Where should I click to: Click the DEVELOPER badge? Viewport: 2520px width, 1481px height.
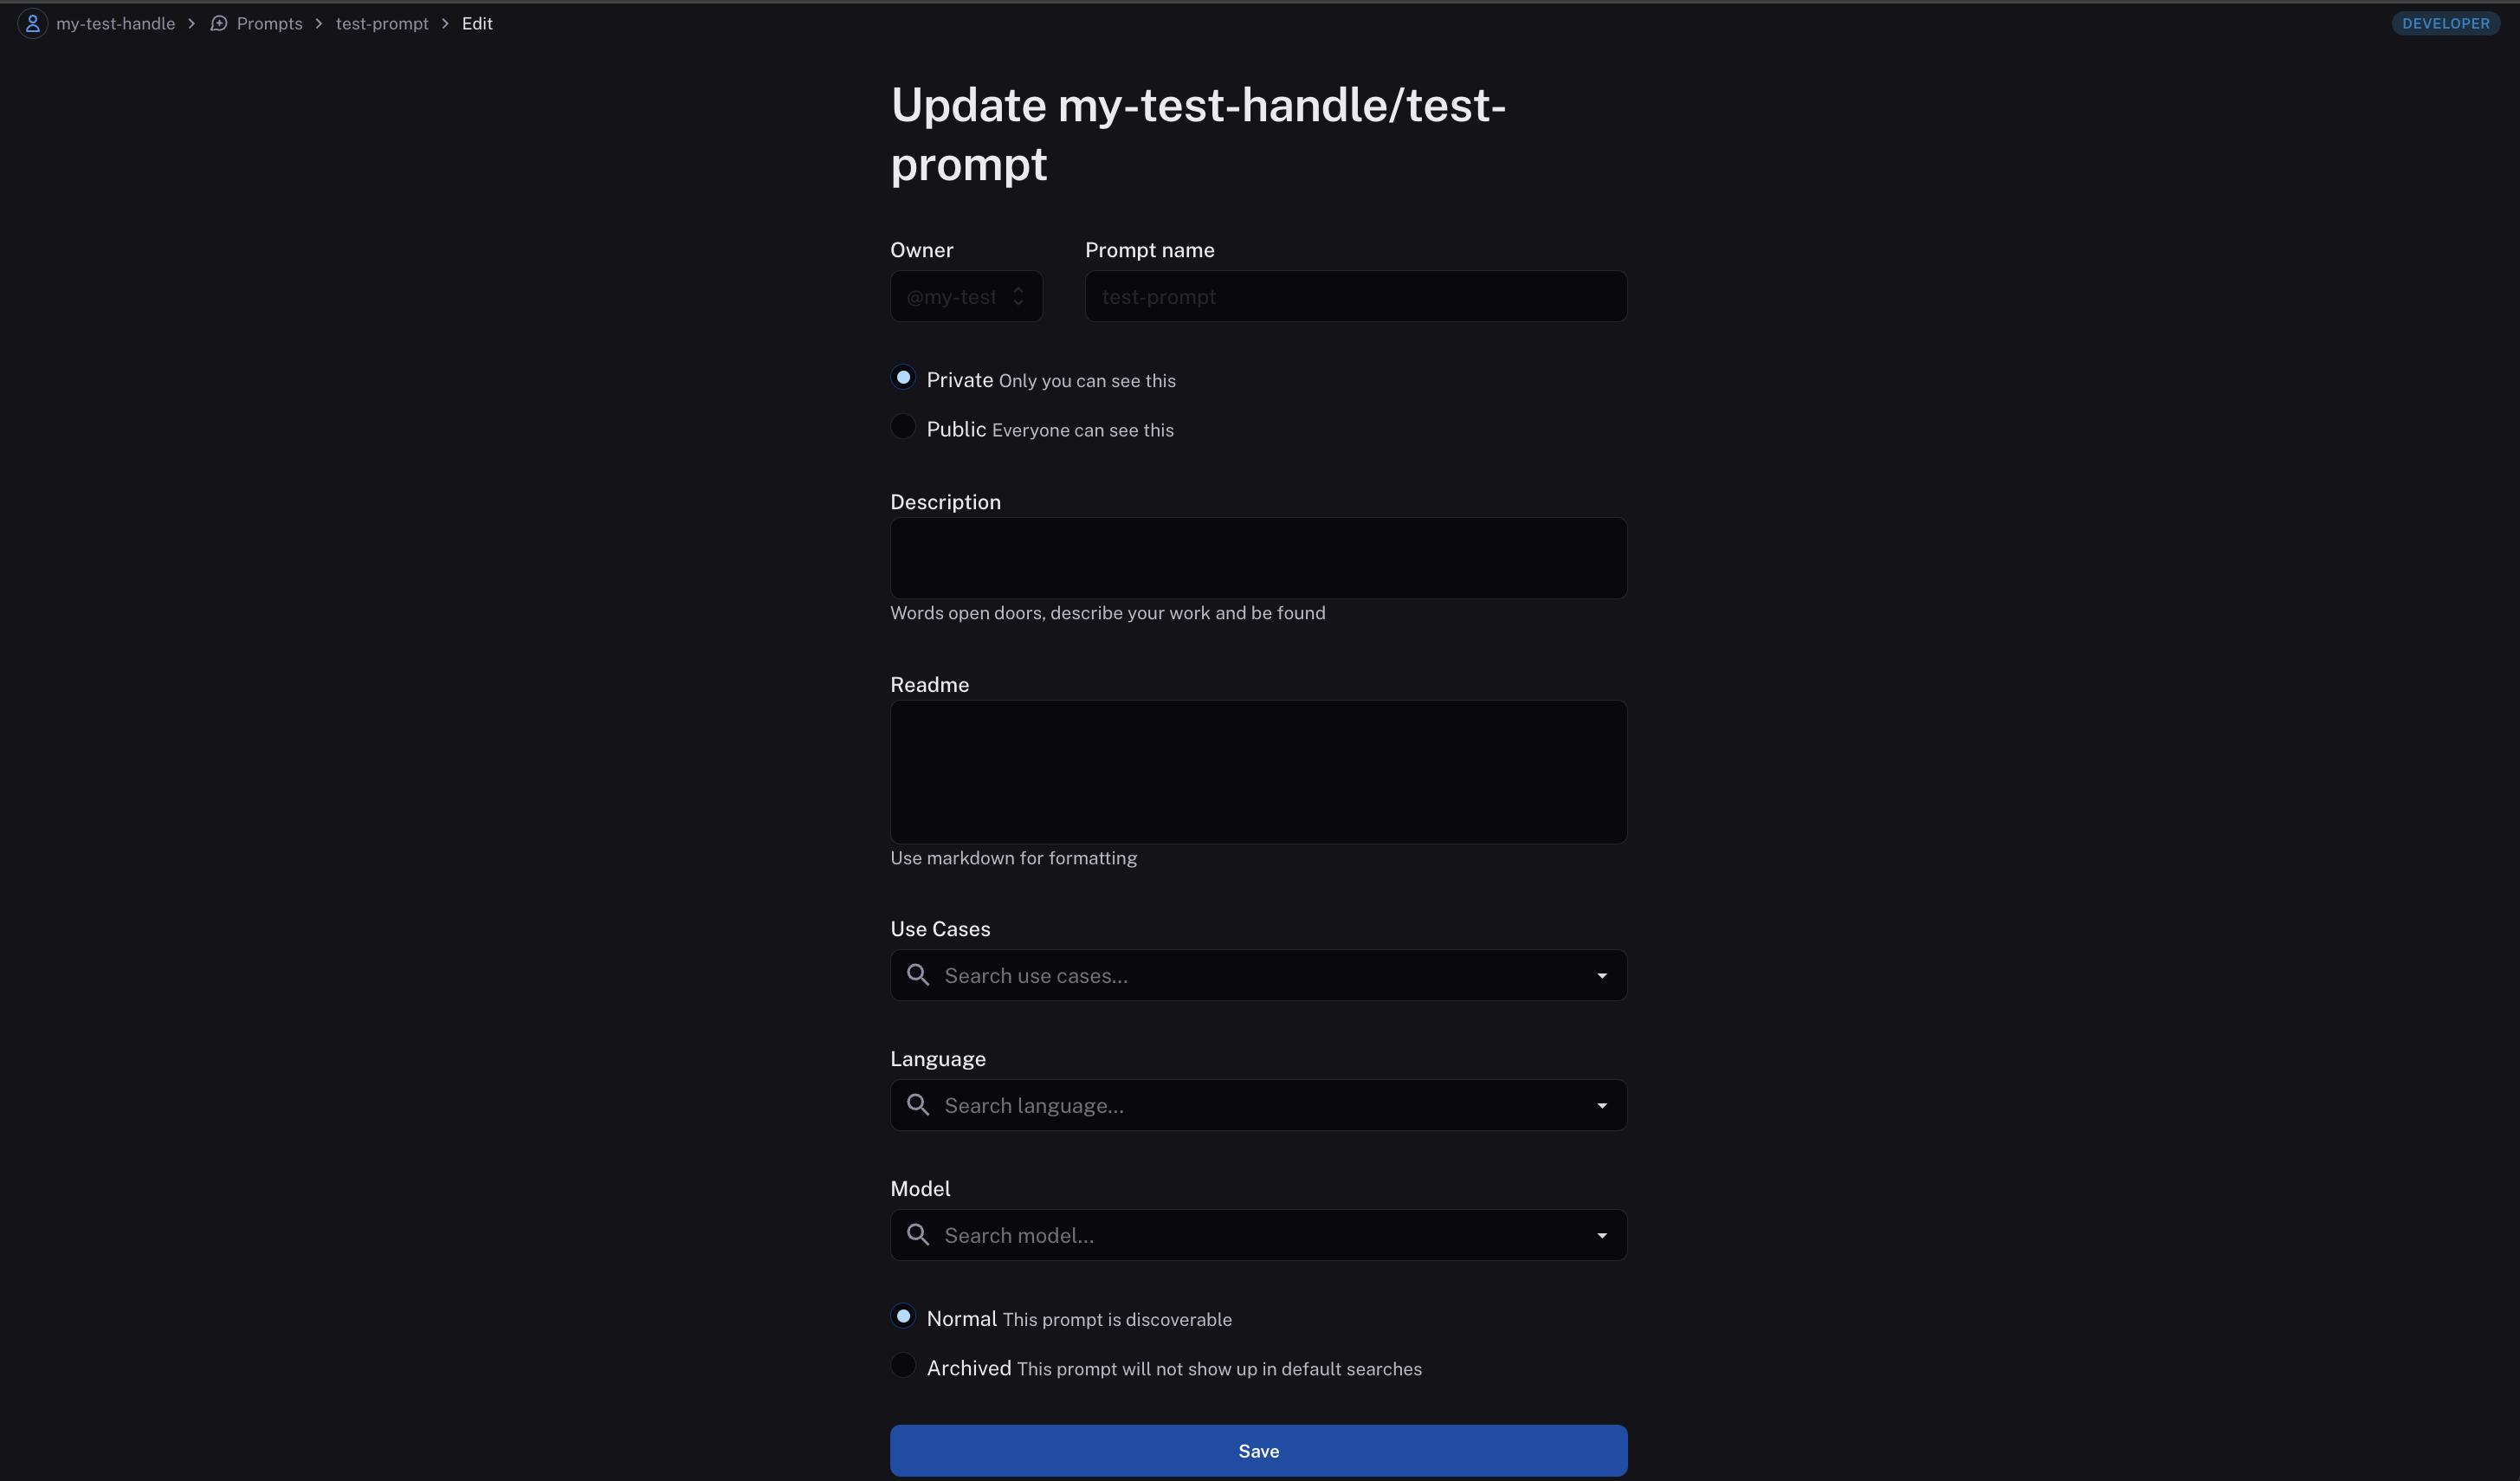tap(2445, 23)
